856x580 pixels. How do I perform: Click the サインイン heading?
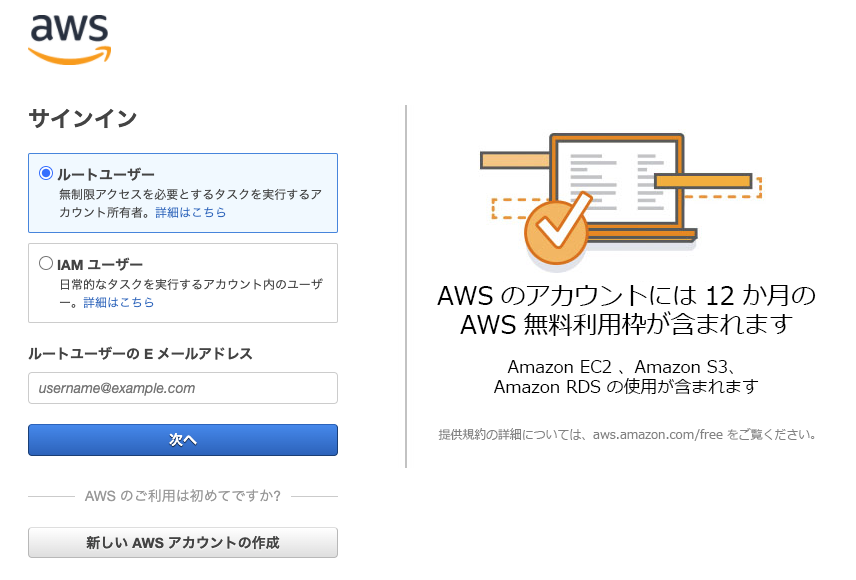82,118
